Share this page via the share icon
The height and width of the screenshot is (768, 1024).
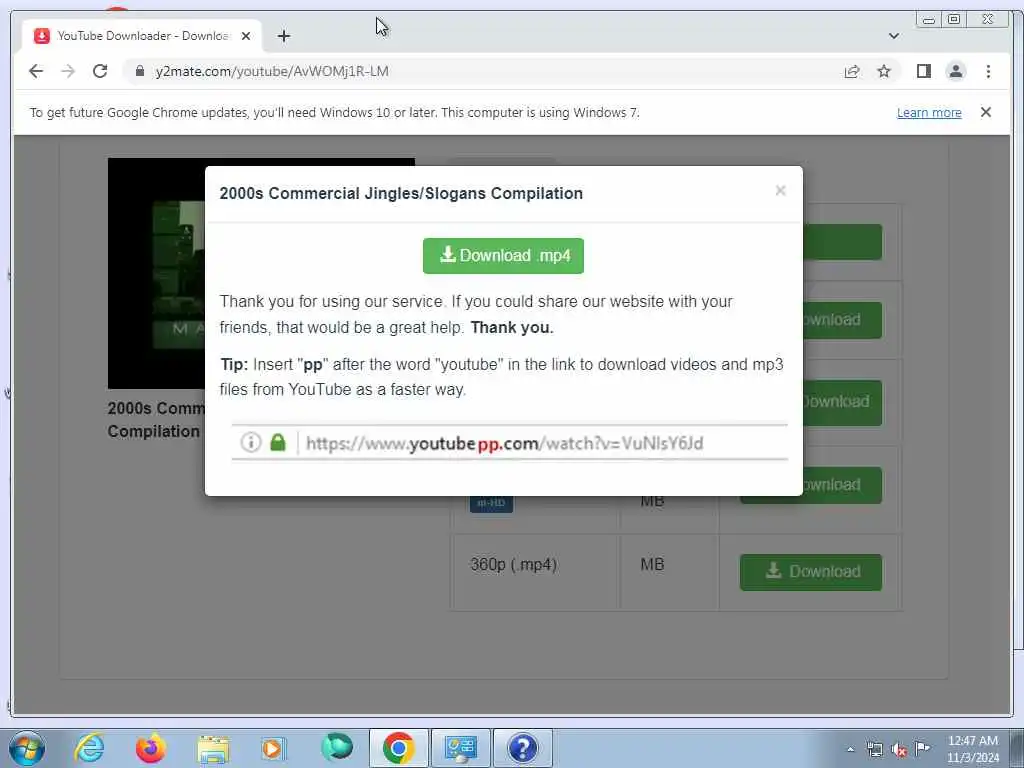coord(852,71)
